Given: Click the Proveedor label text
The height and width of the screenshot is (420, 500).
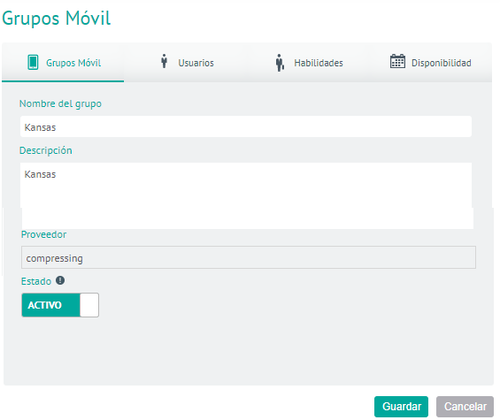Looking at the screenshot, I should [x=44, y=234].
